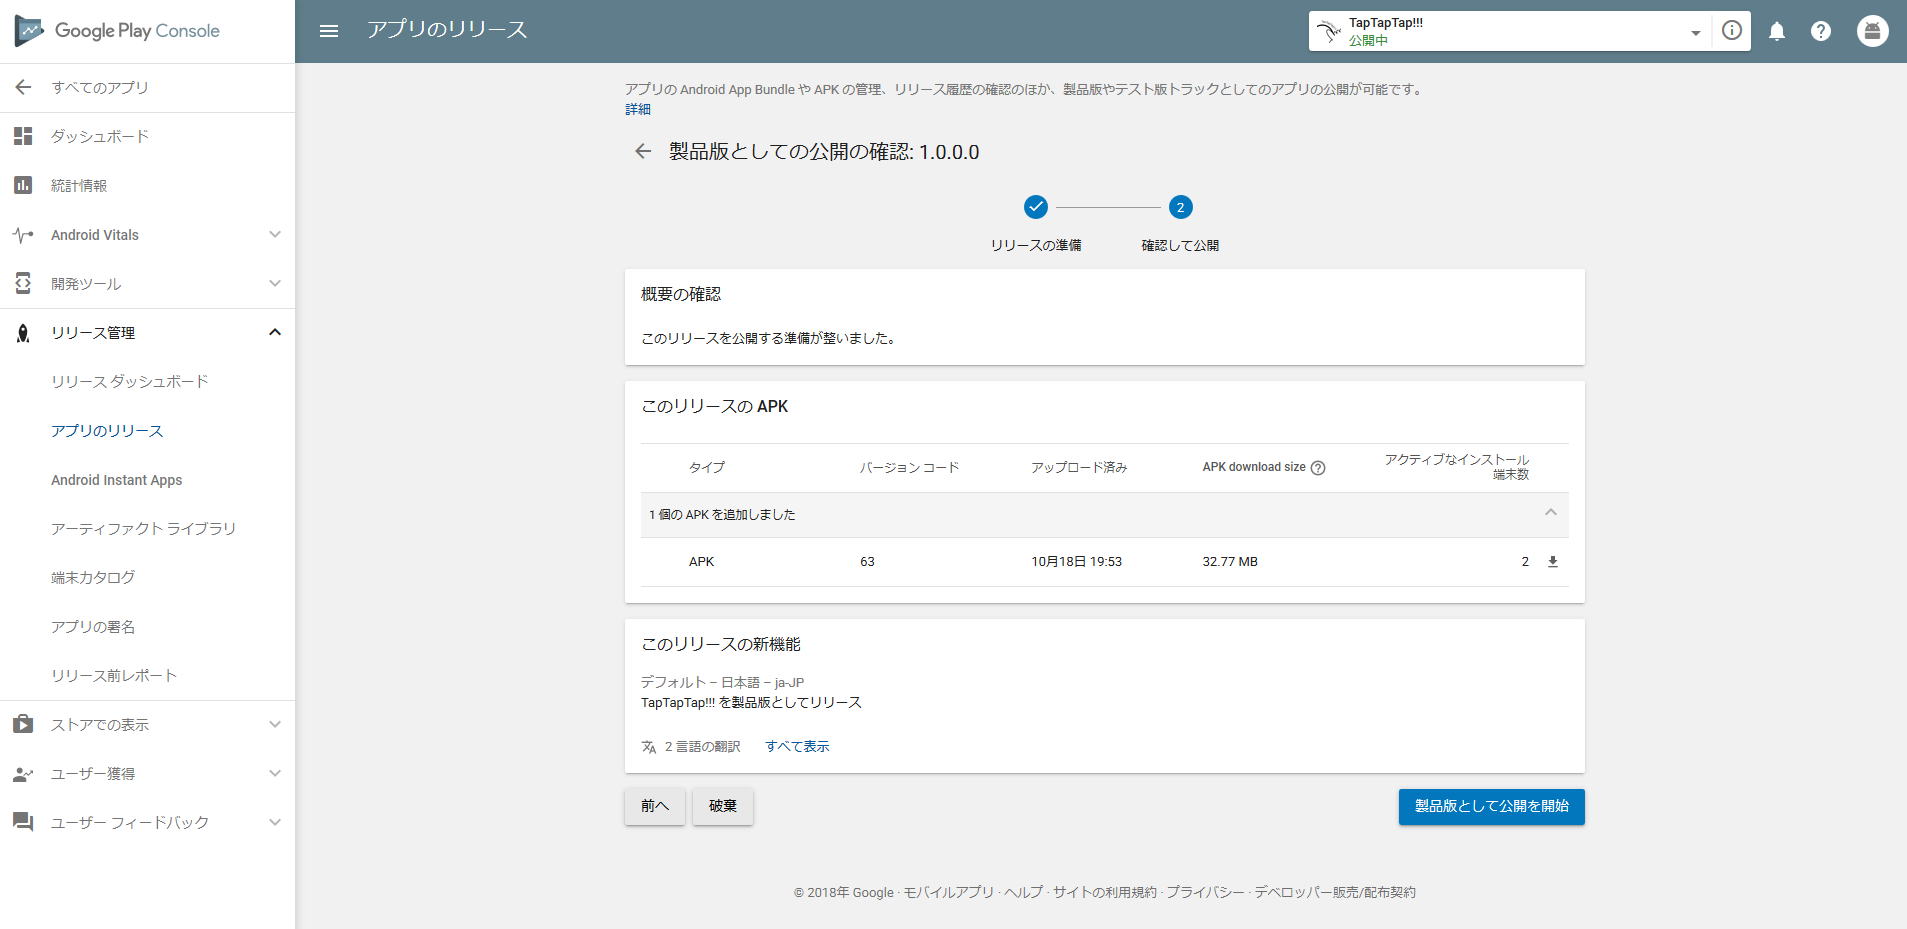
Task: Open the TapTapTap!!! app selector dropdown
Action: [1695, 32]
